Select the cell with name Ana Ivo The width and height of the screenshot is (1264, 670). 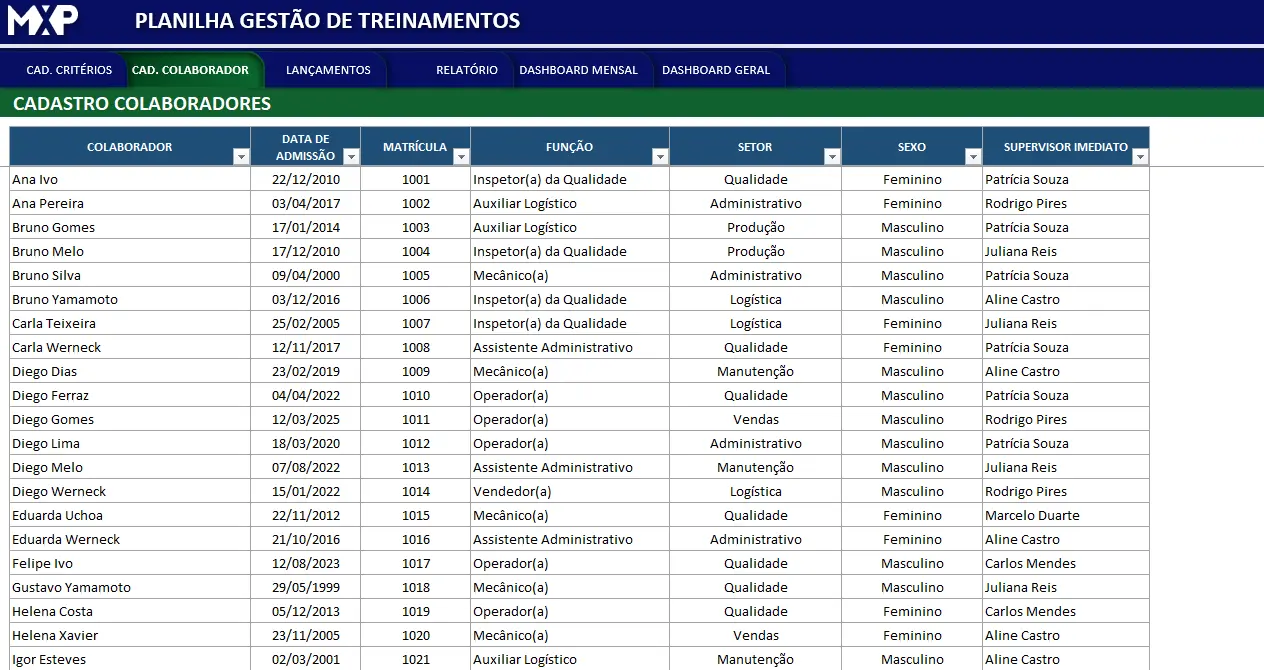coord(130,180)
